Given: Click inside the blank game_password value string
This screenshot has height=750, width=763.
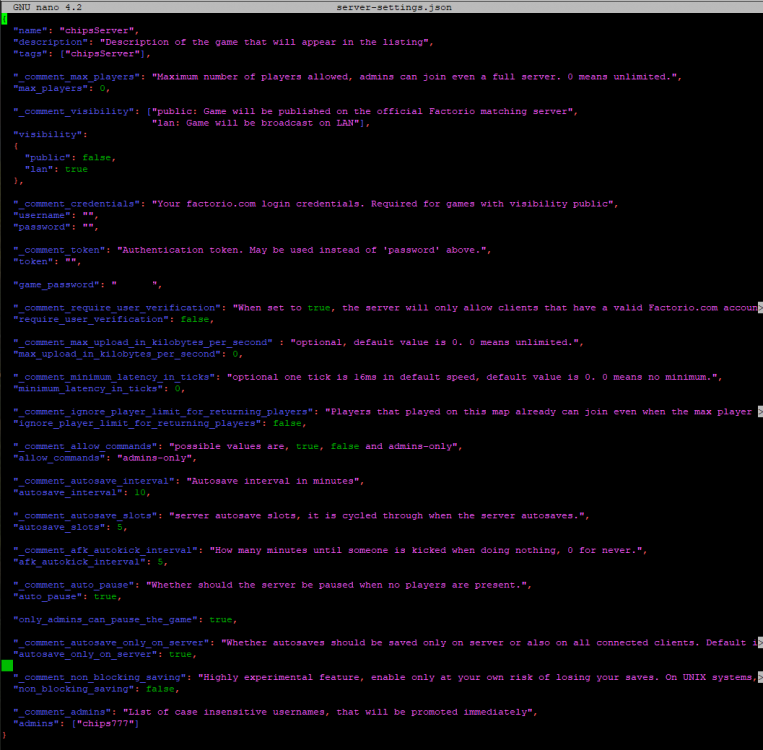Looking at the screenshot, I should [x=136, y=285].
